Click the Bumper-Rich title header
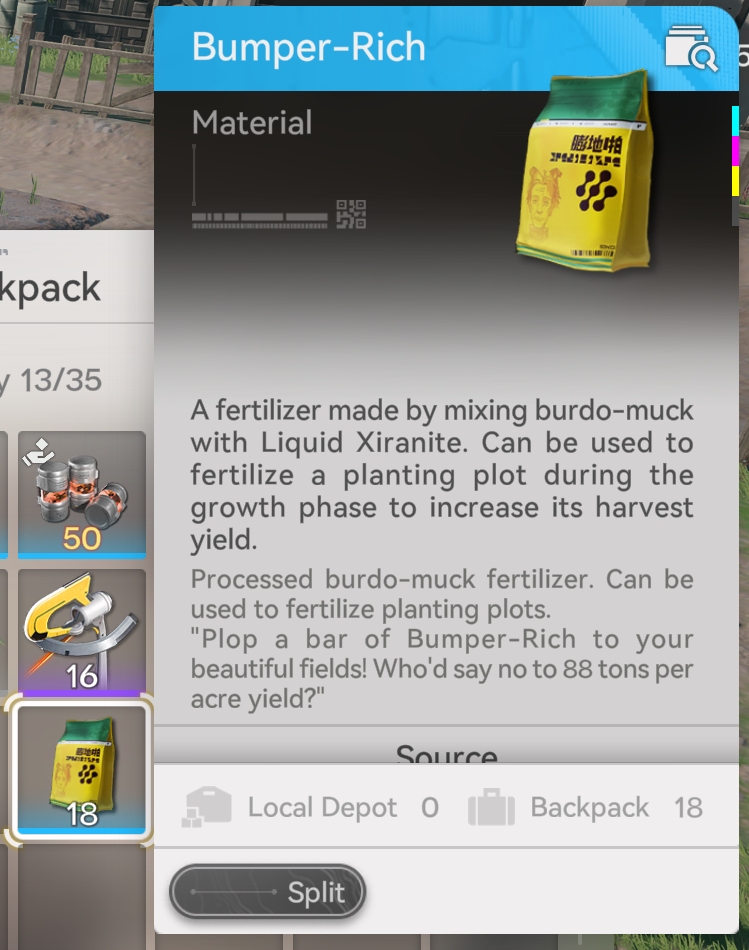 308,47
